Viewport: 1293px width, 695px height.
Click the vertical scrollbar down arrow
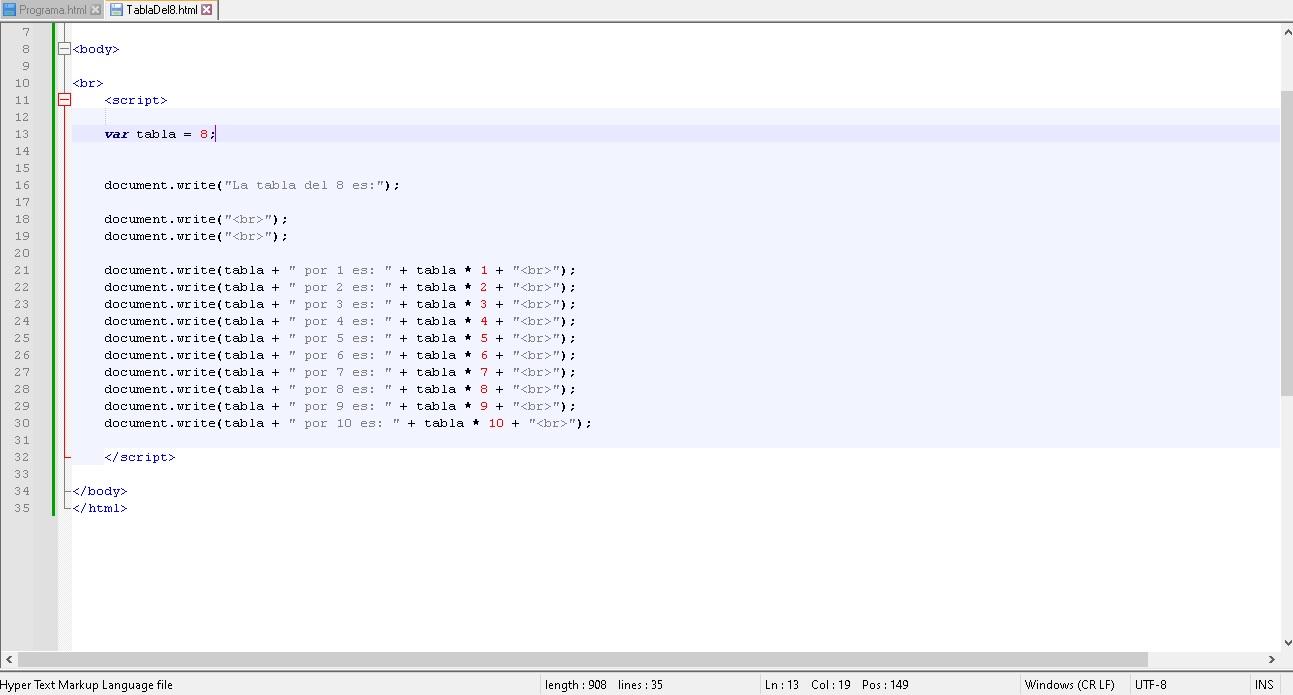1286,643
